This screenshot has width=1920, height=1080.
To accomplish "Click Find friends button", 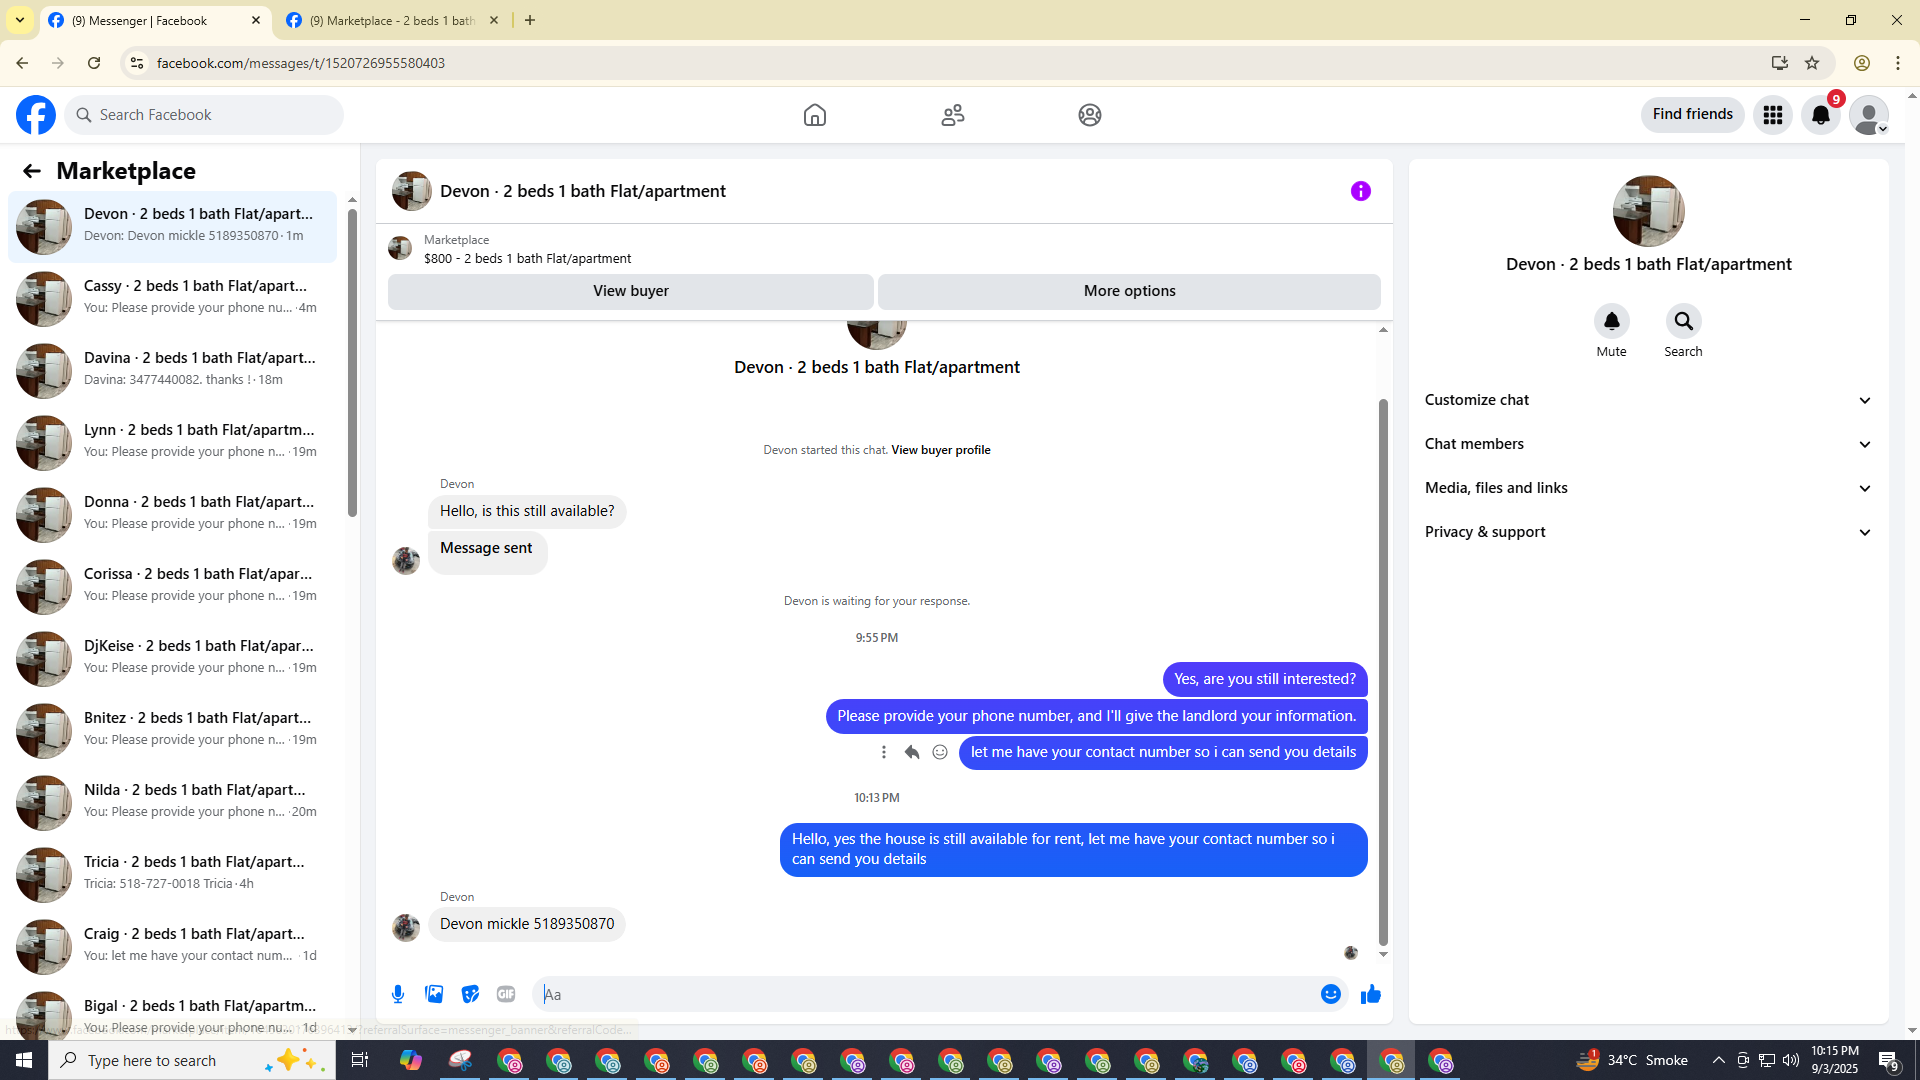I will (1692, 114).
